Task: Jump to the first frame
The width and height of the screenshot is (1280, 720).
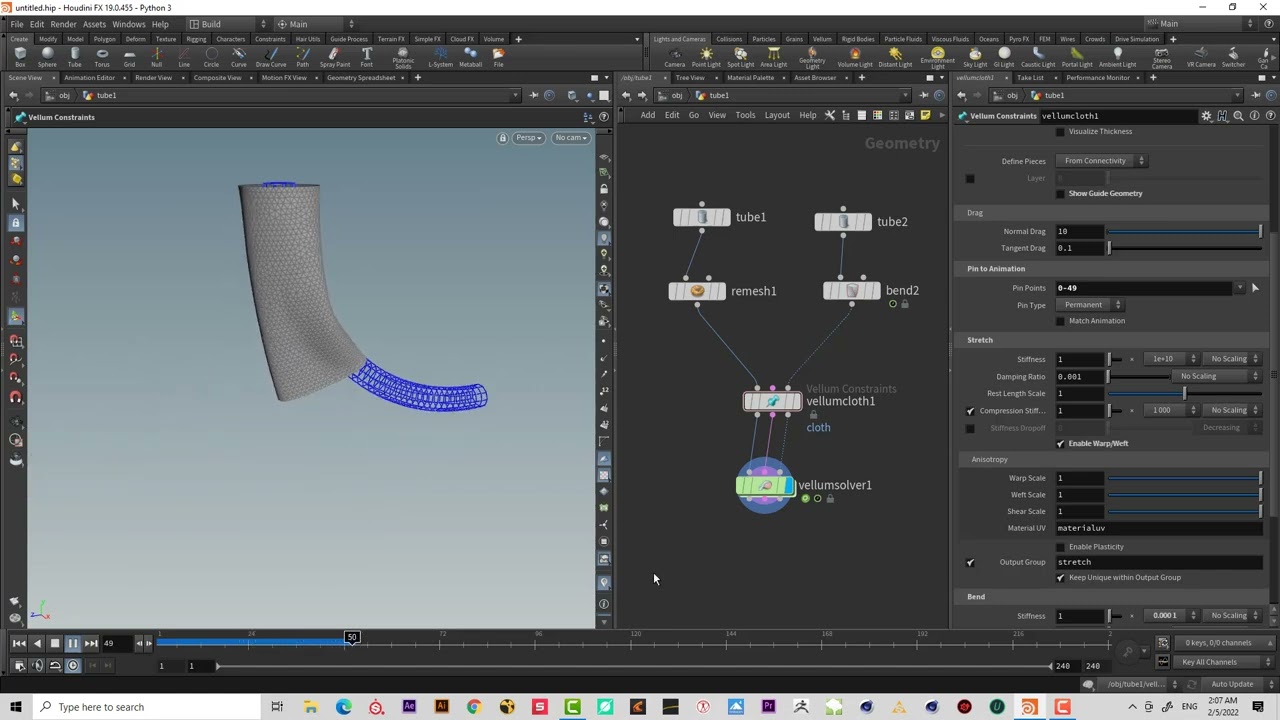Action: click(18, 644)
